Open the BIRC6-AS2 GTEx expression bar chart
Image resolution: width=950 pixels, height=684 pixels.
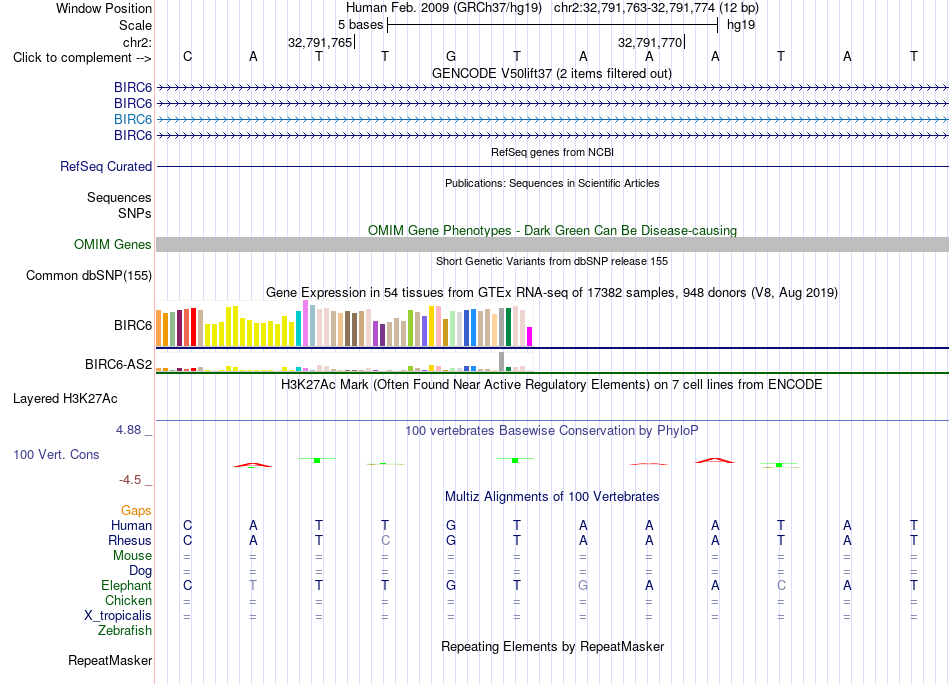[x=344, y=362]
